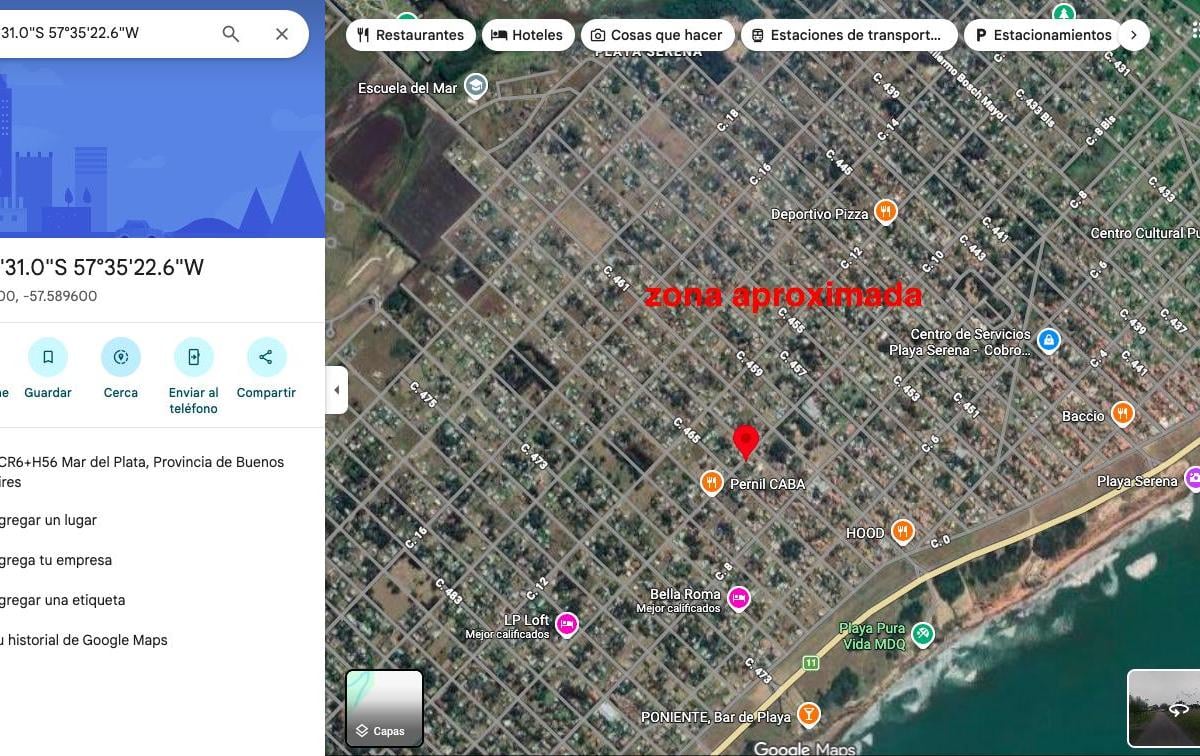
Task: Select Enviar al teléfono icon
Action: point(194,357)
